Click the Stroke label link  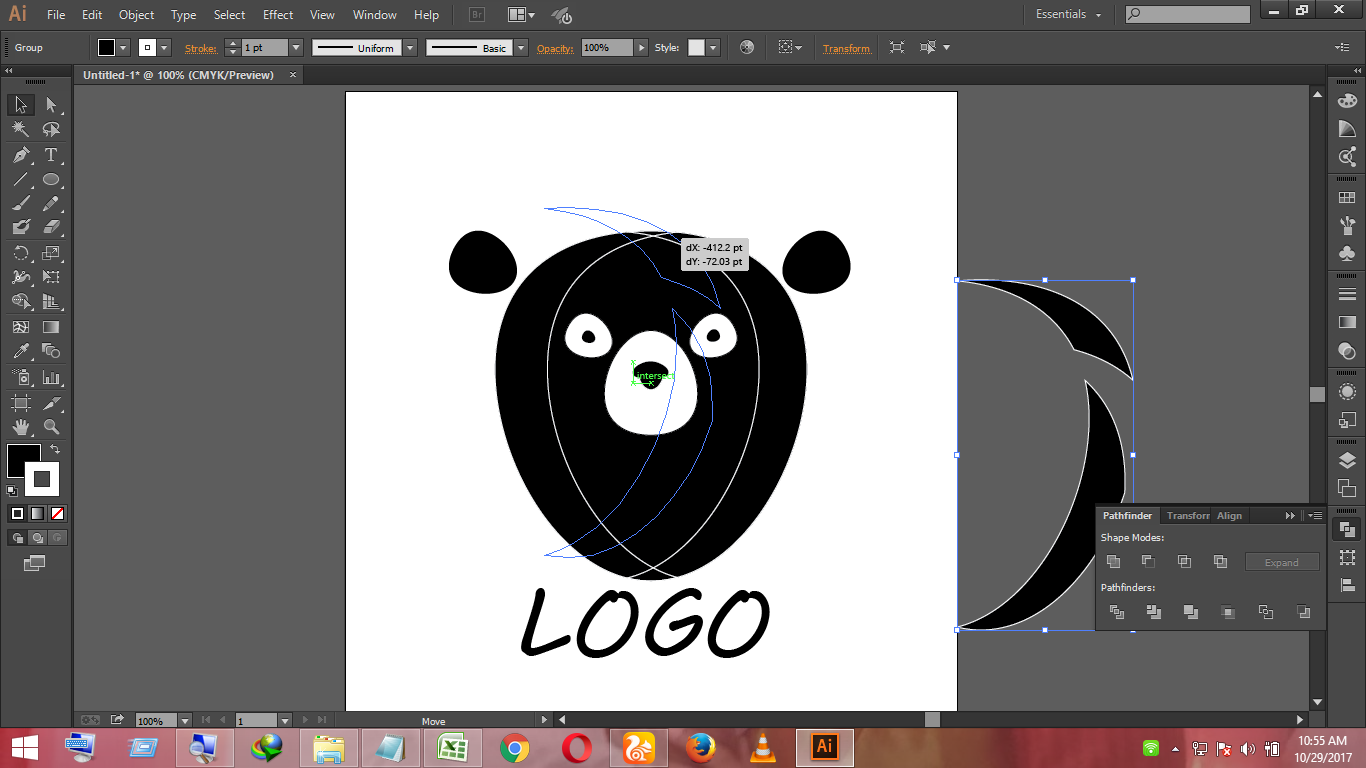click(x=200, y=48)
